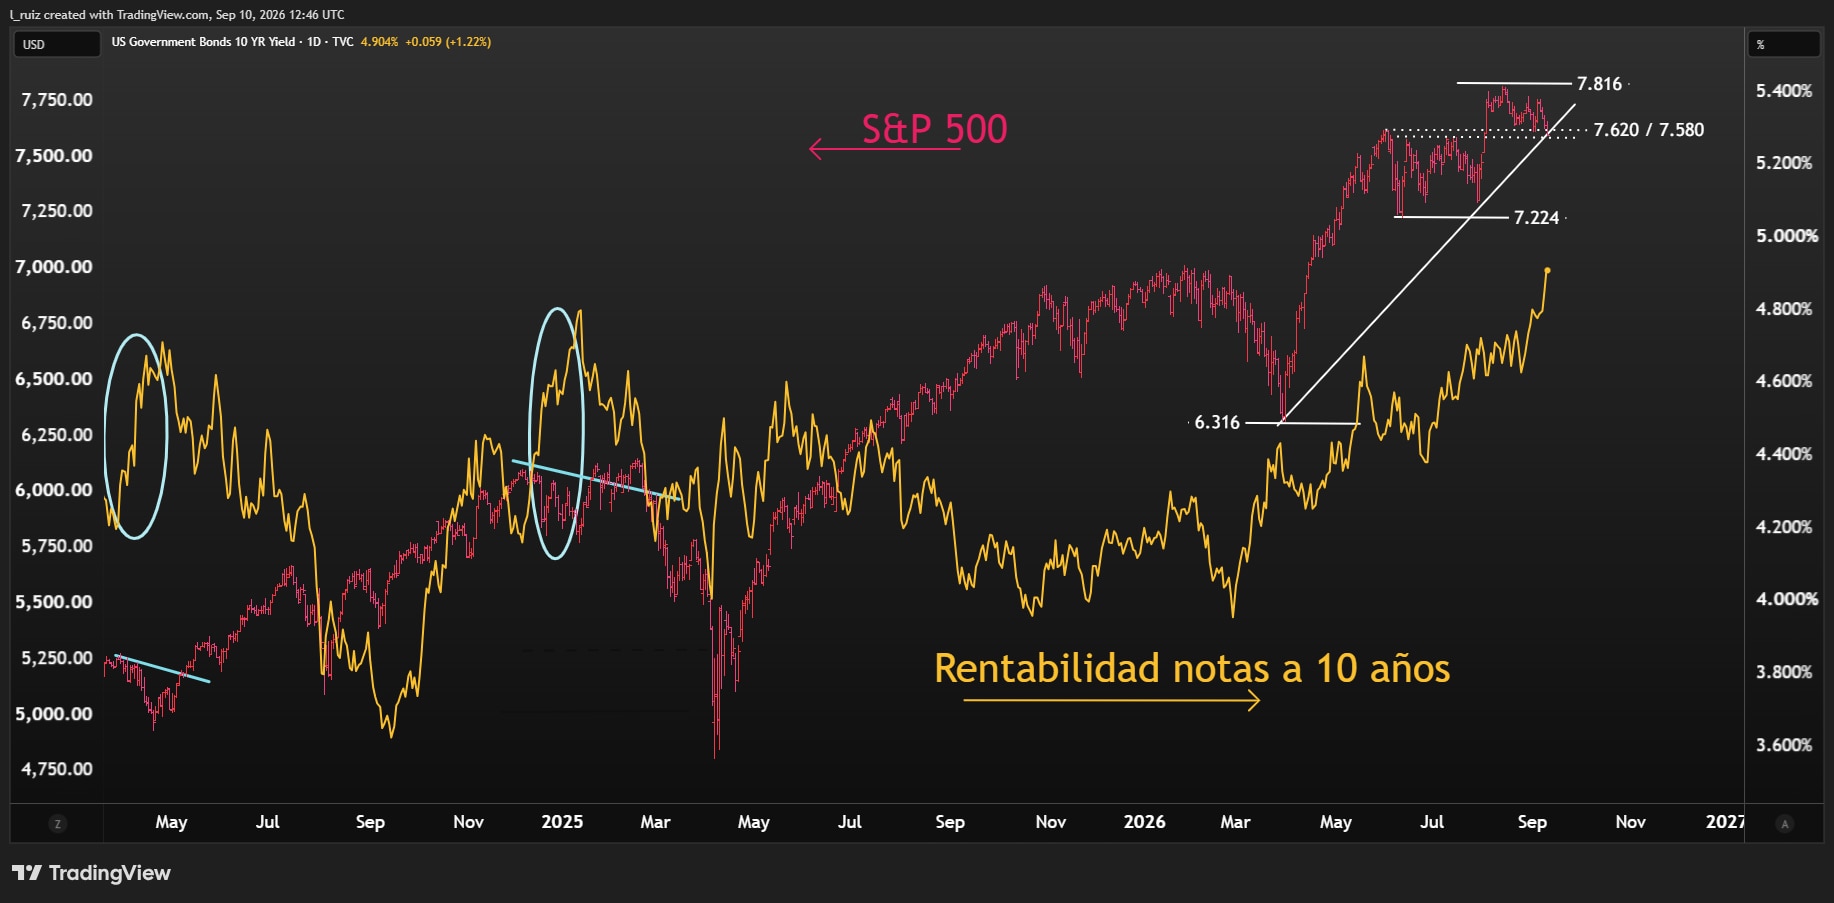This screenshot has height=903, width=1834.
Task: Select the S&P 500 text annotation
Action: [934, 129]
